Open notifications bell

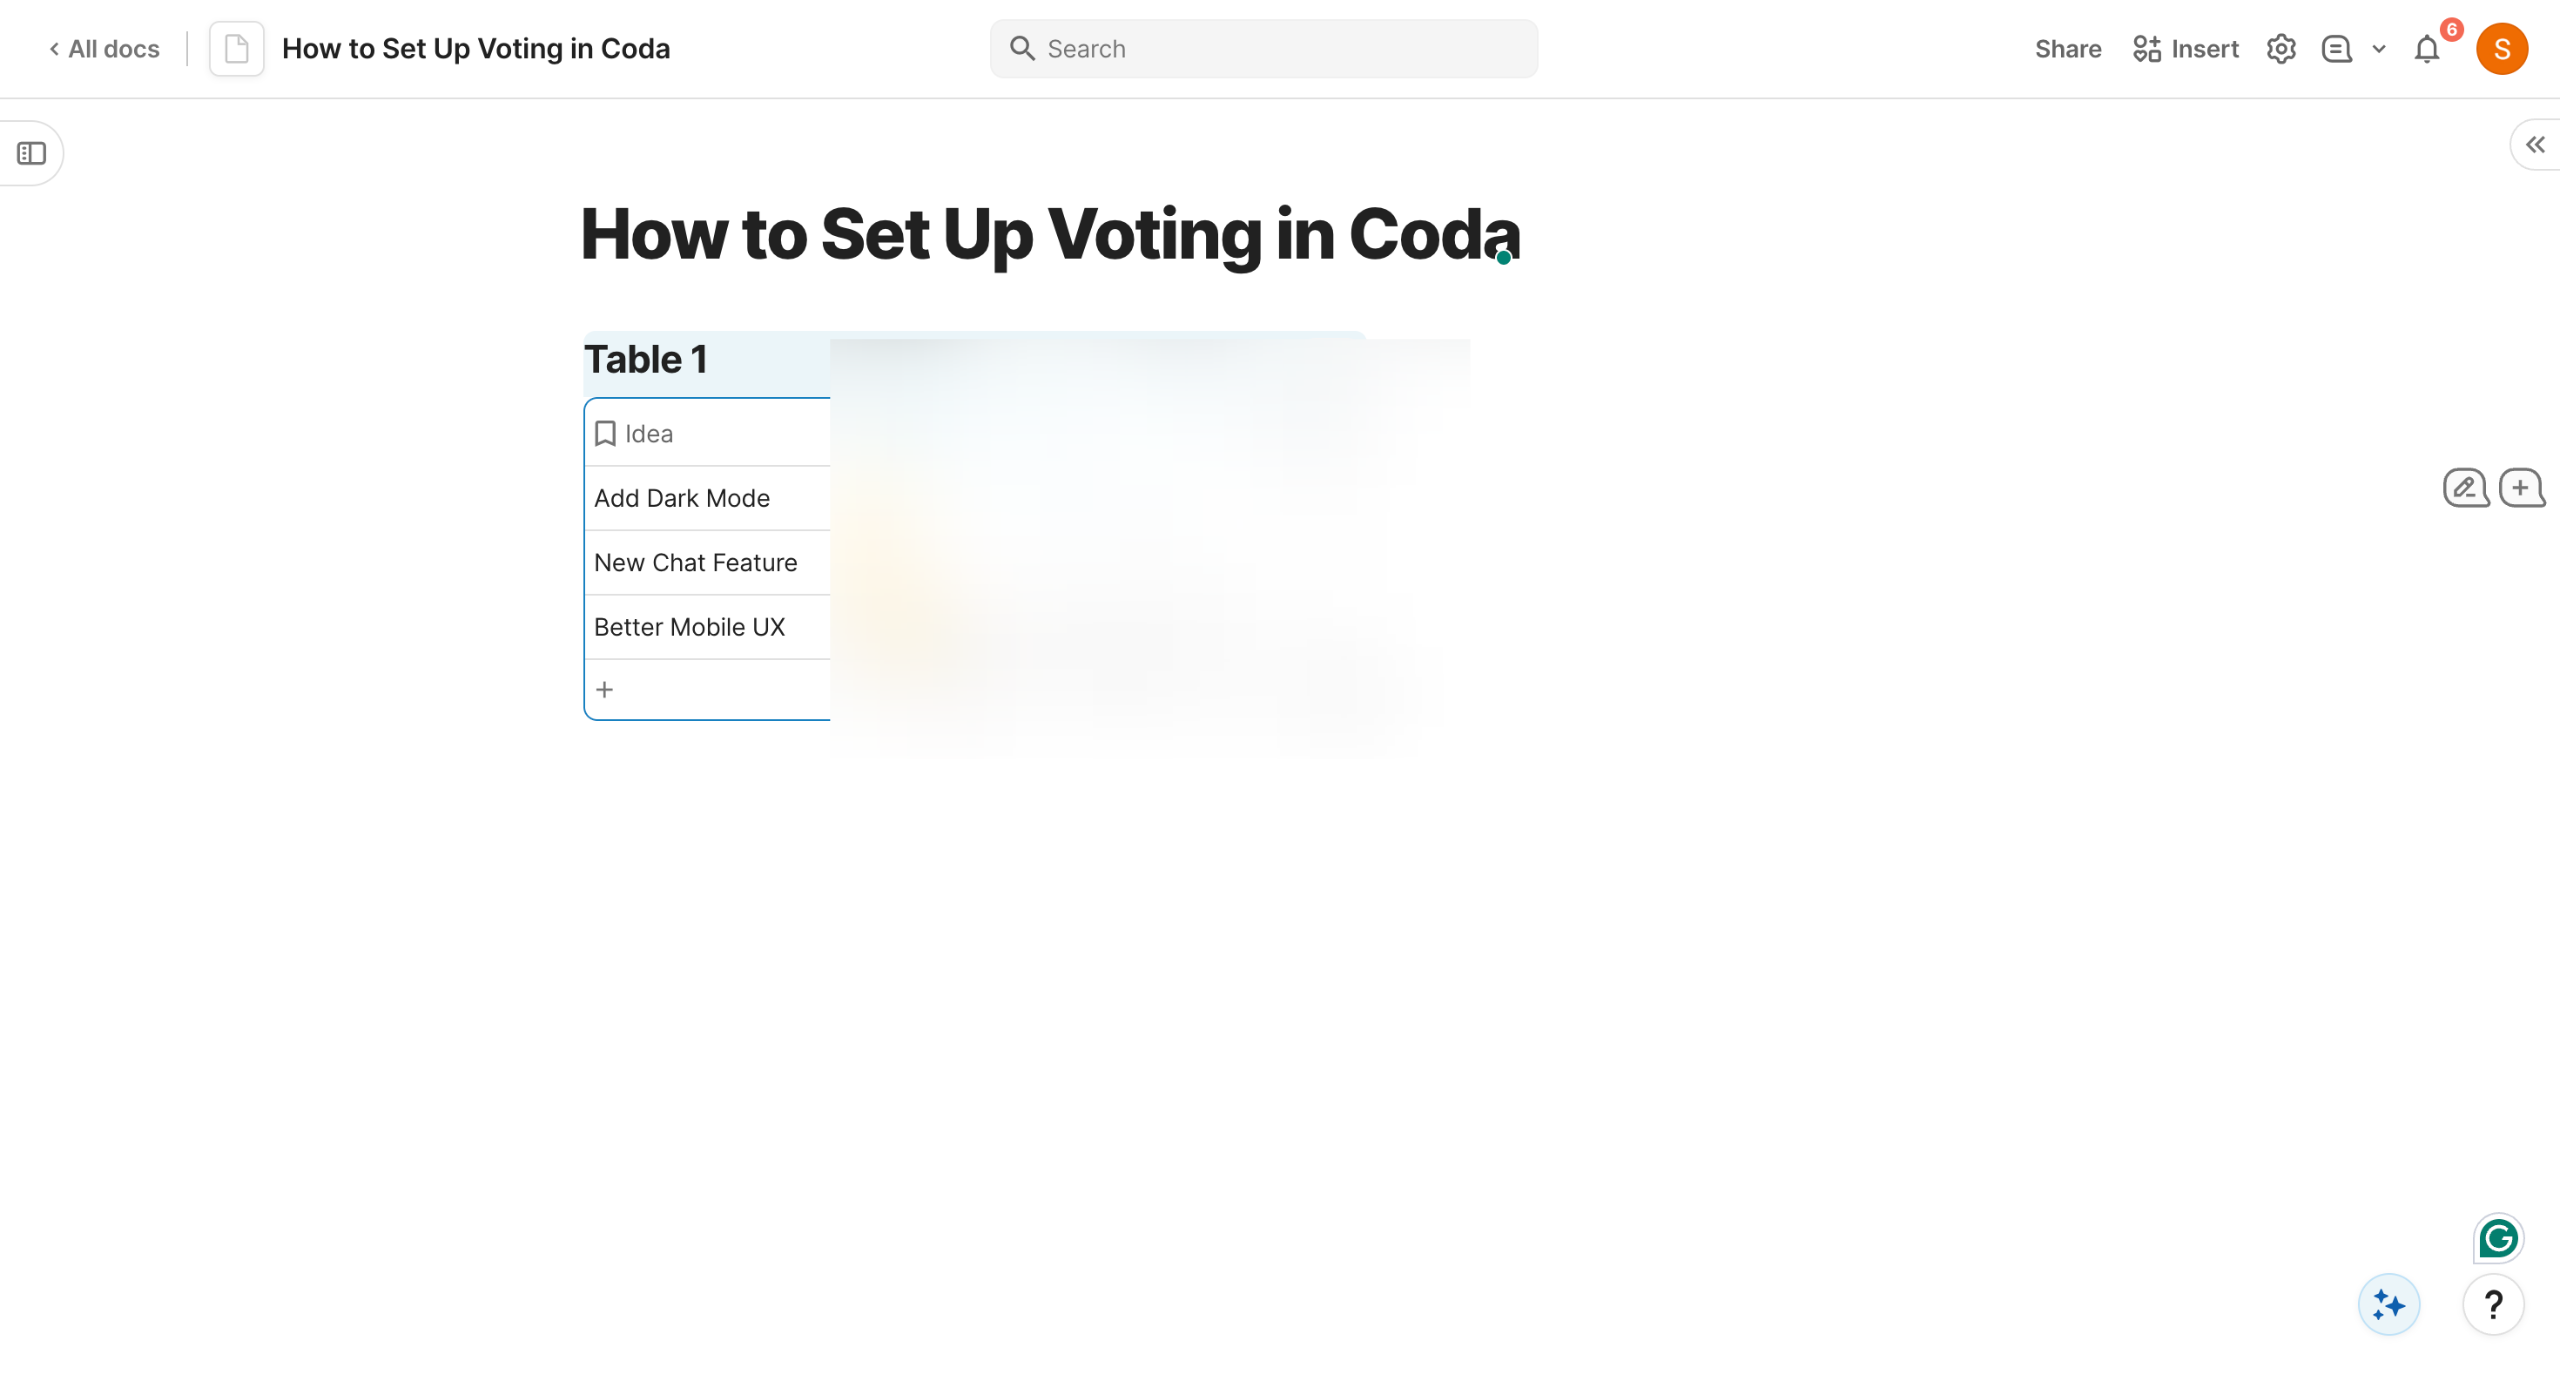pyautogui.click(x=2427, y=49)
